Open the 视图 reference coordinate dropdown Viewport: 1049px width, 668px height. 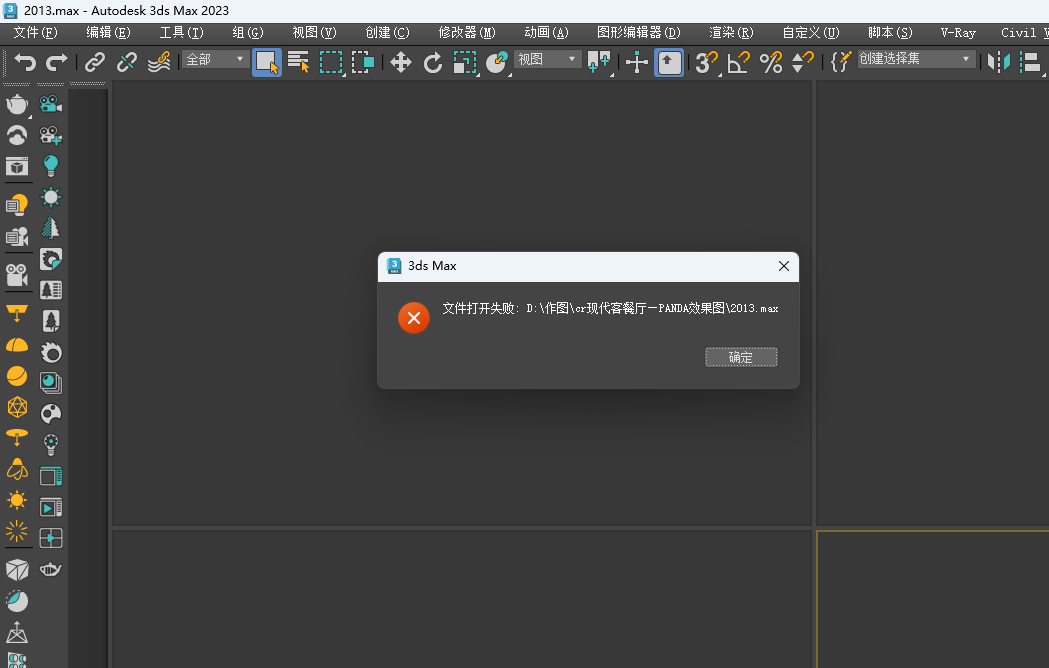point(547,60)
